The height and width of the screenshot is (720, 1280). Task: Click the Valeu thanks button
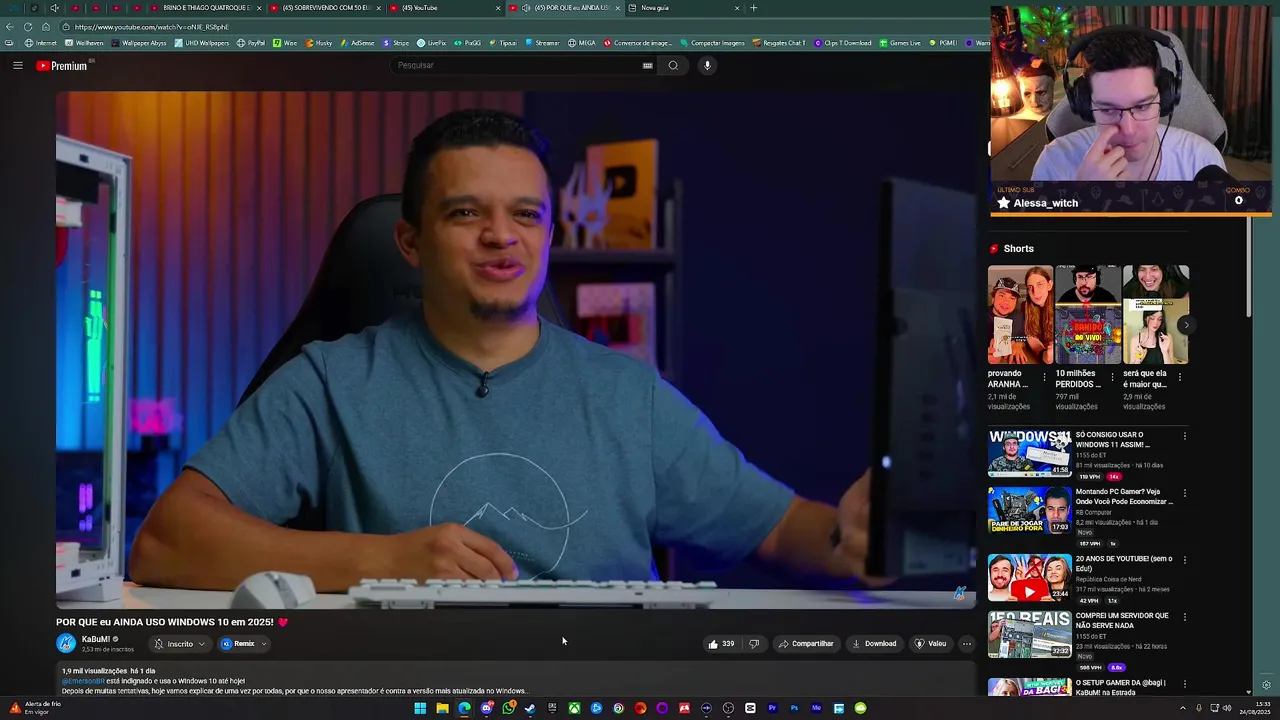[x=930, y=644]
